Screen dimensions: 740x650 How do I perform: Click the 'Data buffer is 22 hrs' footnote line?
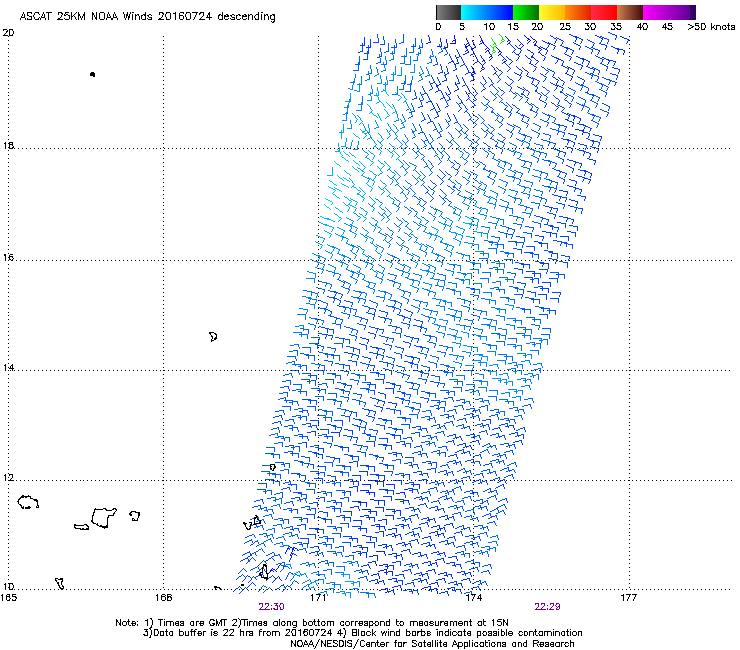[x=362, y=633]
